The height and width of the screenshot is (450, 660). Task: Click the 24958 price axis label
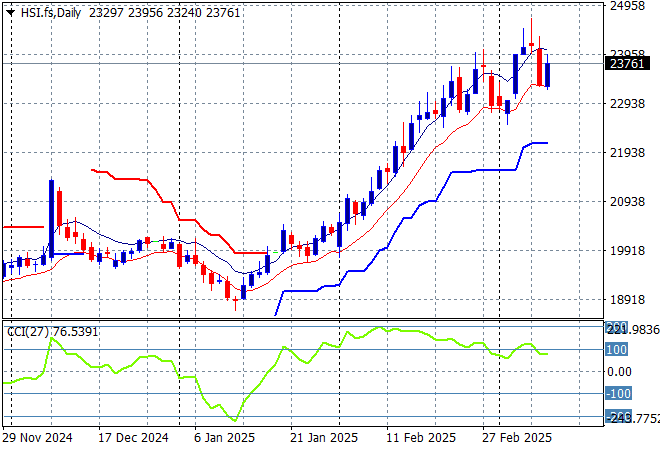click(626, 6)
